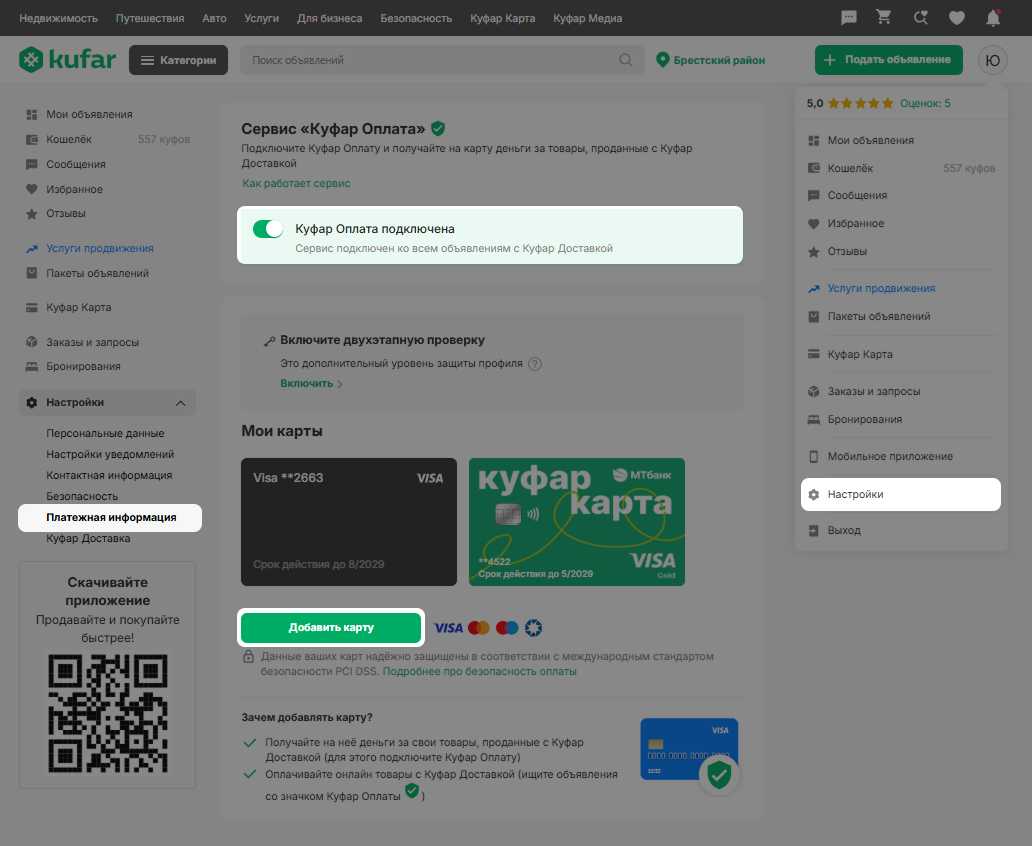
Task: Focus the Поиск объявлений search field
Action: pyautogui.click(x=442, y=60)
